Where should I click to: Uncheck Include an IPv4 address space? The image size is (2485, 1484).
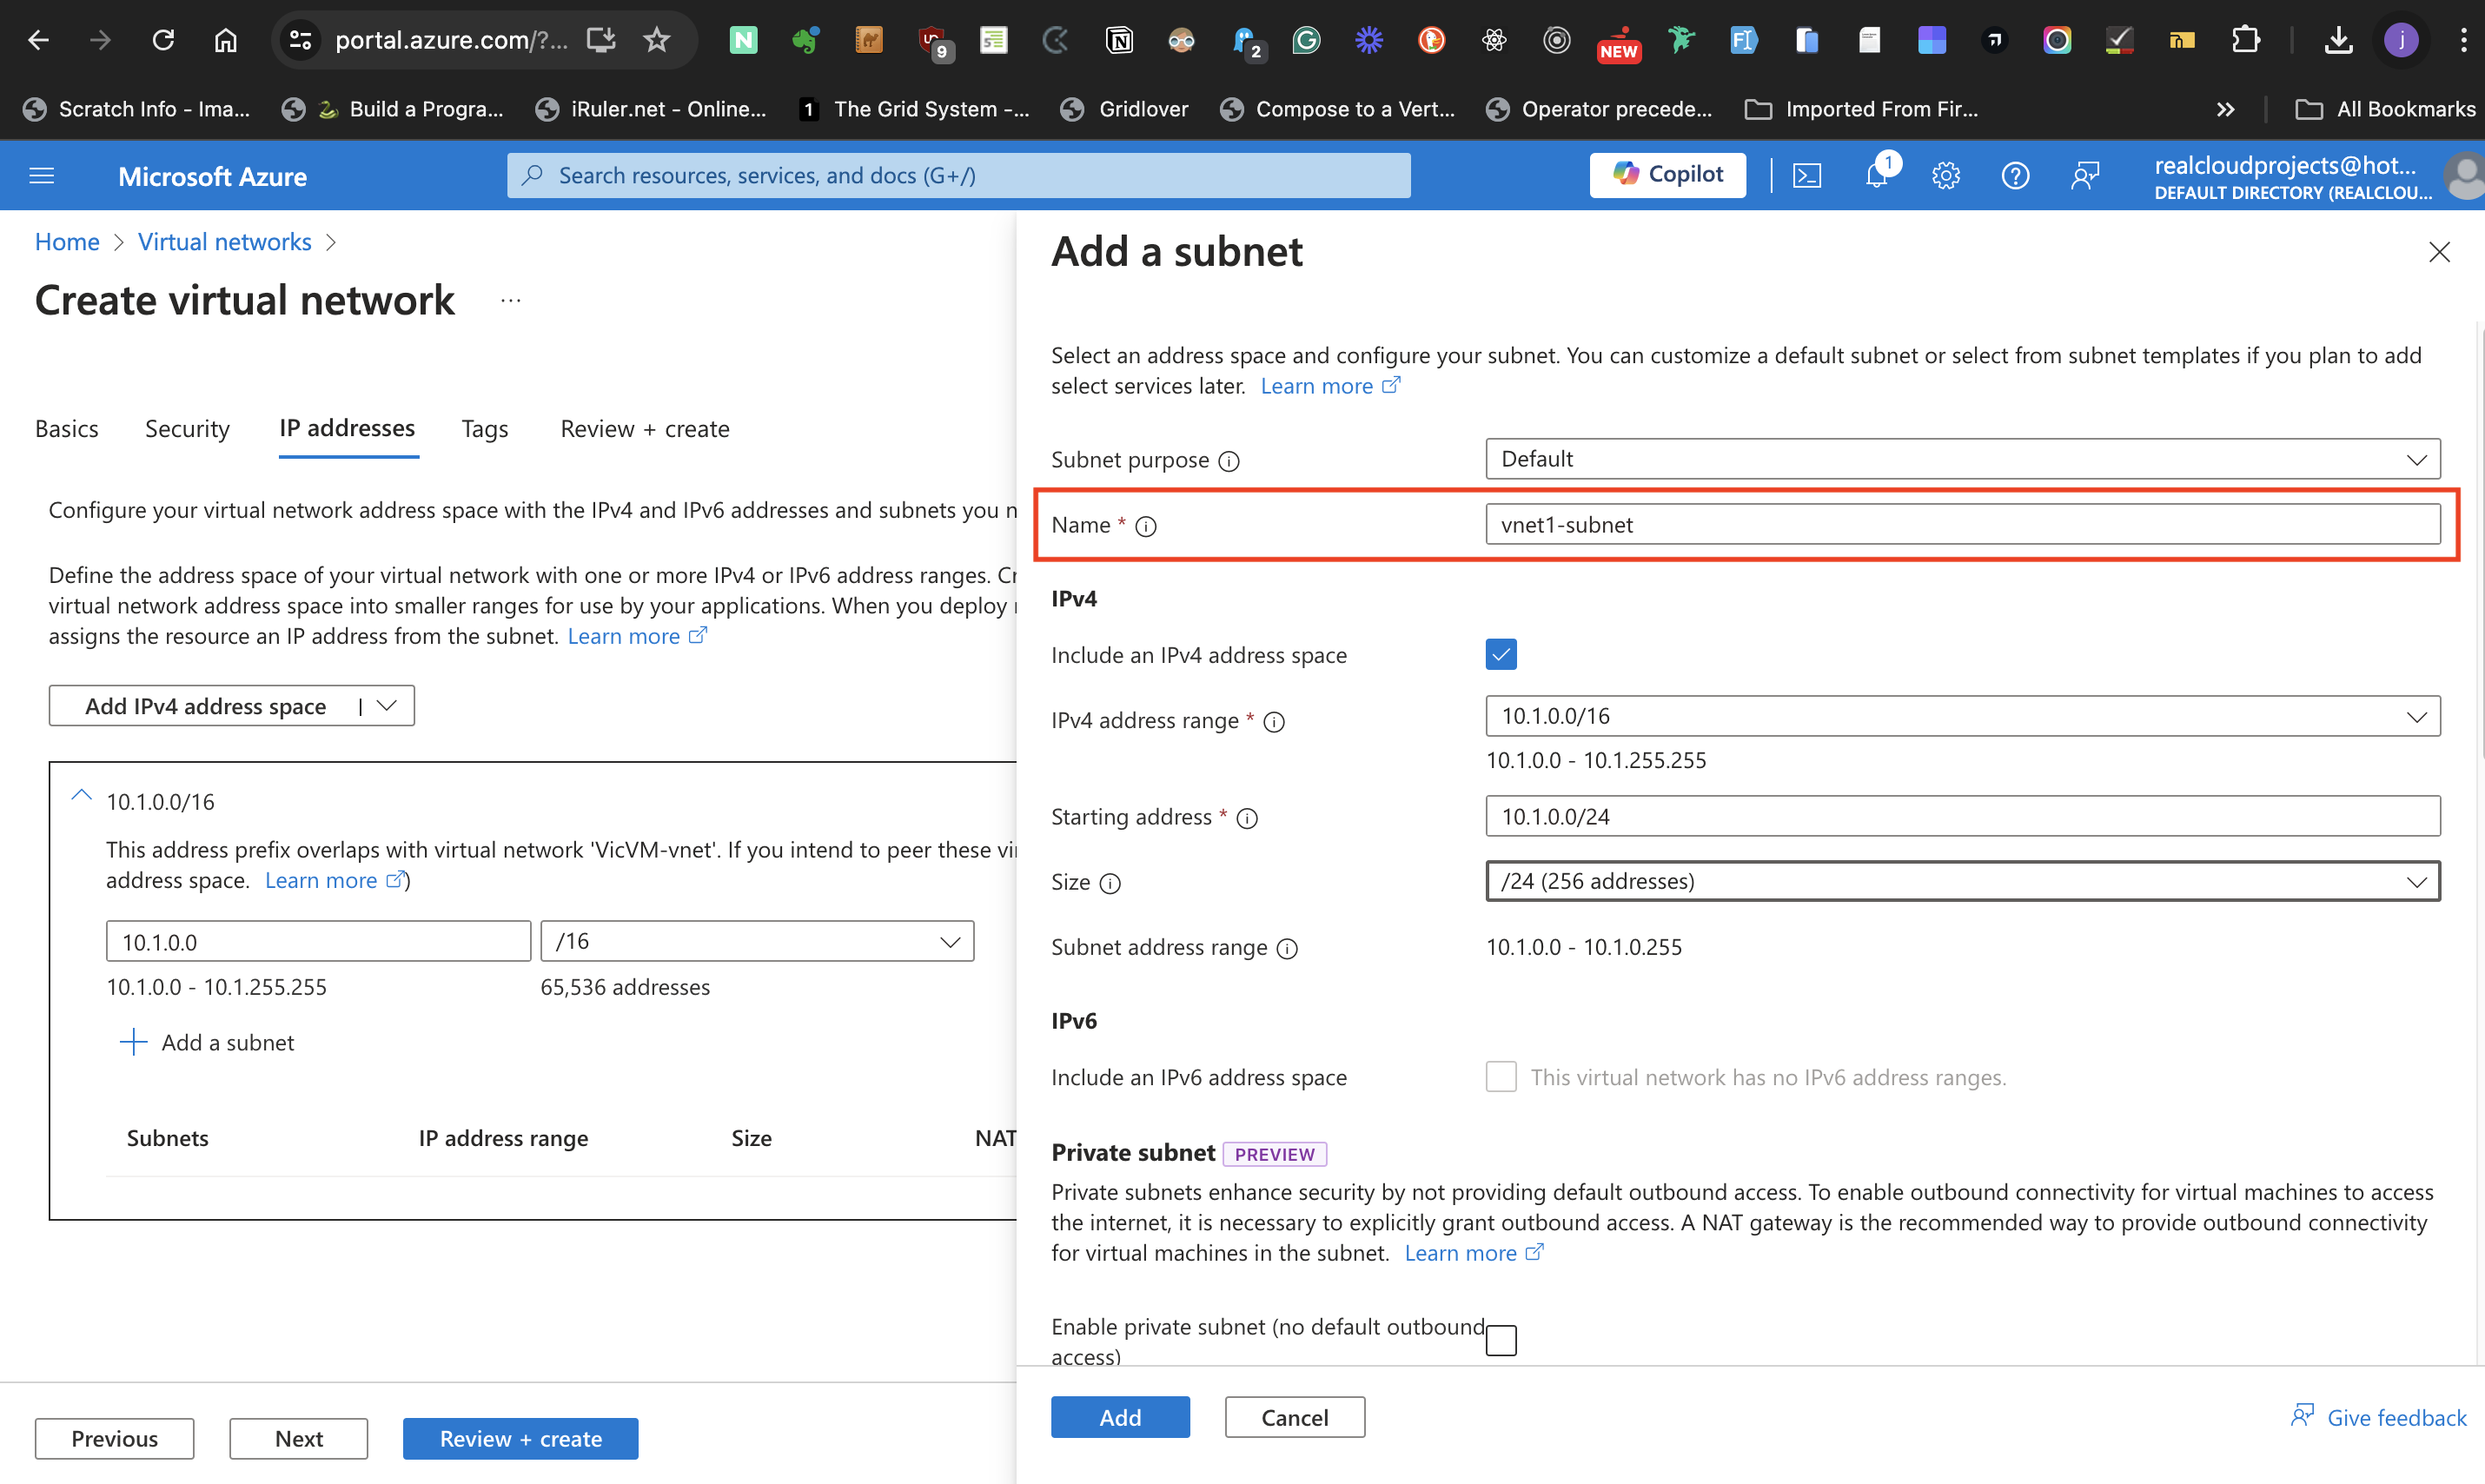point(1501,654)
